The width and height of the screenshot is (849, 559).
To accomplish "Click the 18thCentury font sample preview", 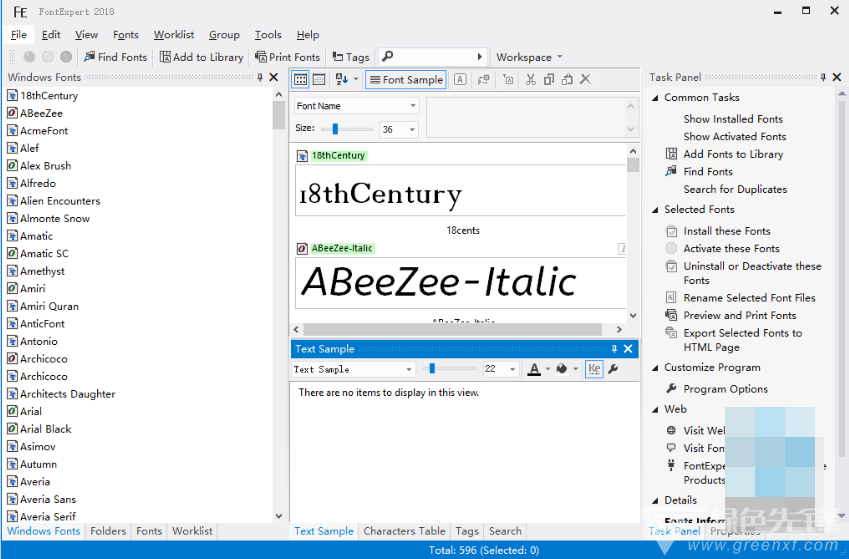I will pyautogui.click(x=460, y=191).
